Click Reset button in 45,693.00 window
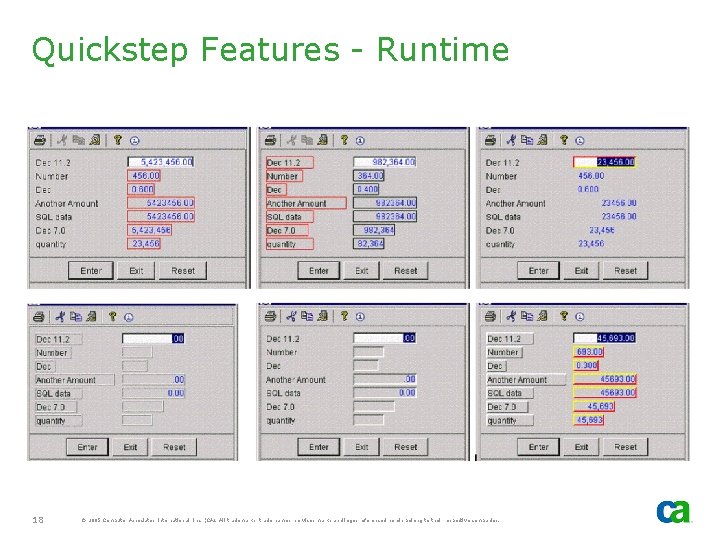 pos(625,446)
